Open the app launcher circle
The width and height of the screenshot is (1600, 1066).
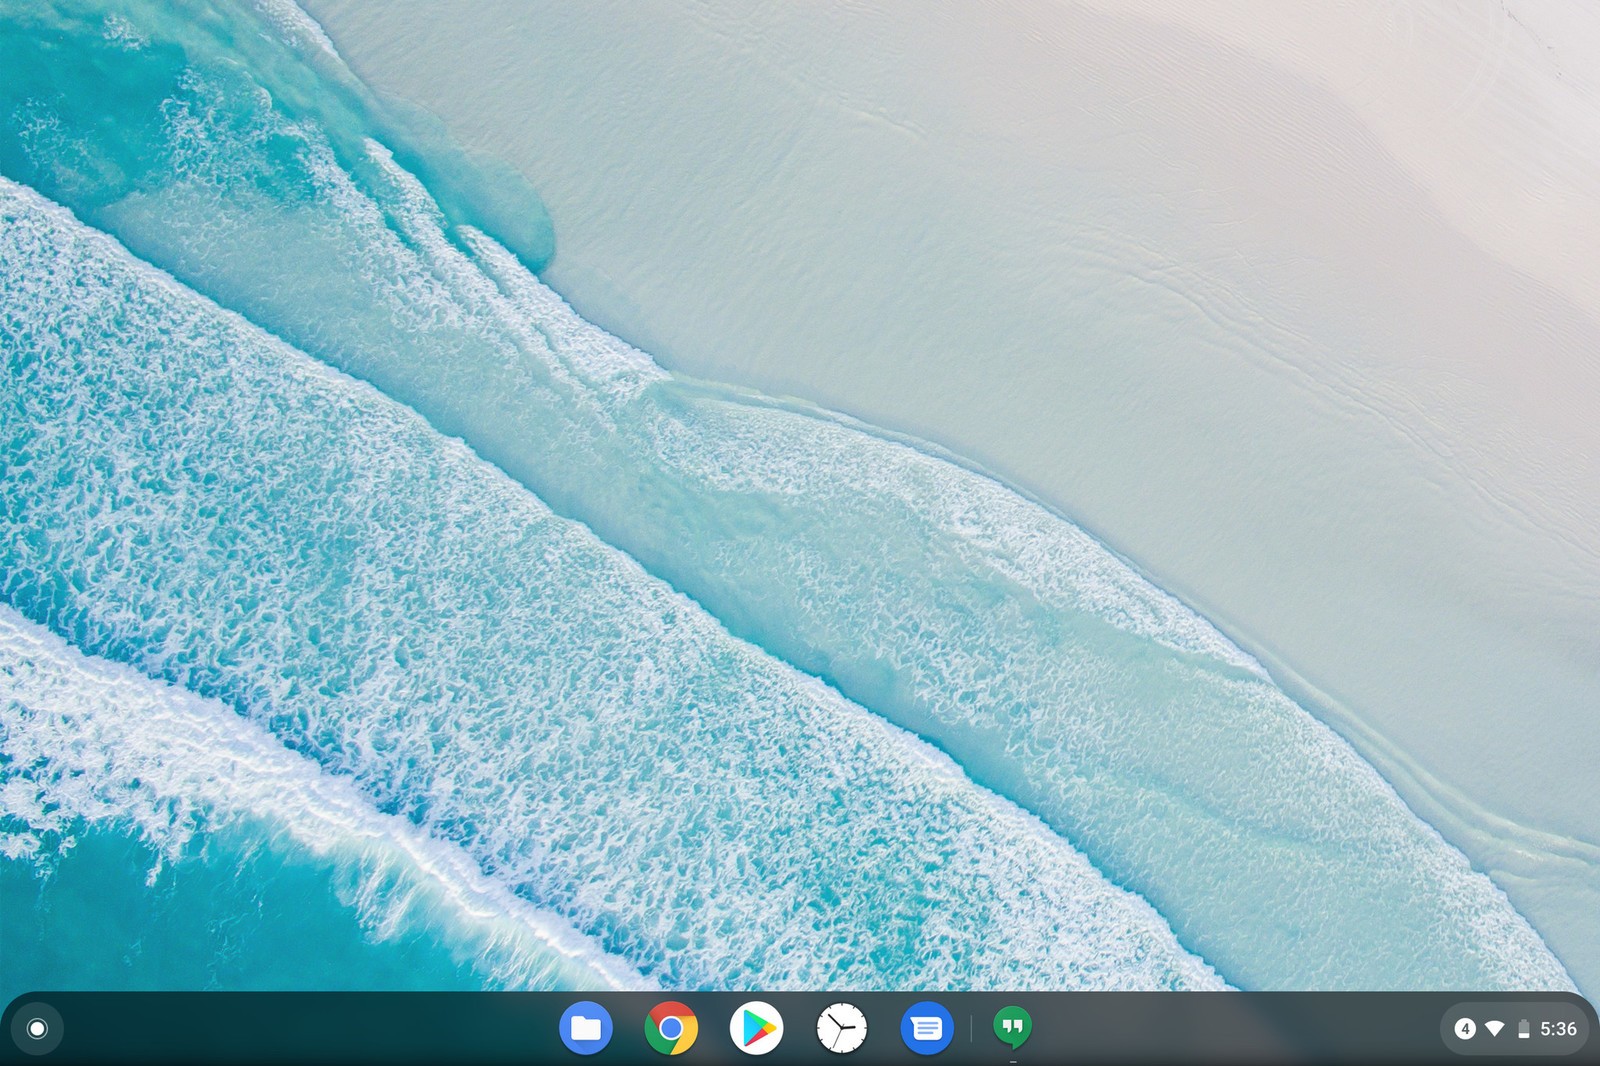point(35,1028)
